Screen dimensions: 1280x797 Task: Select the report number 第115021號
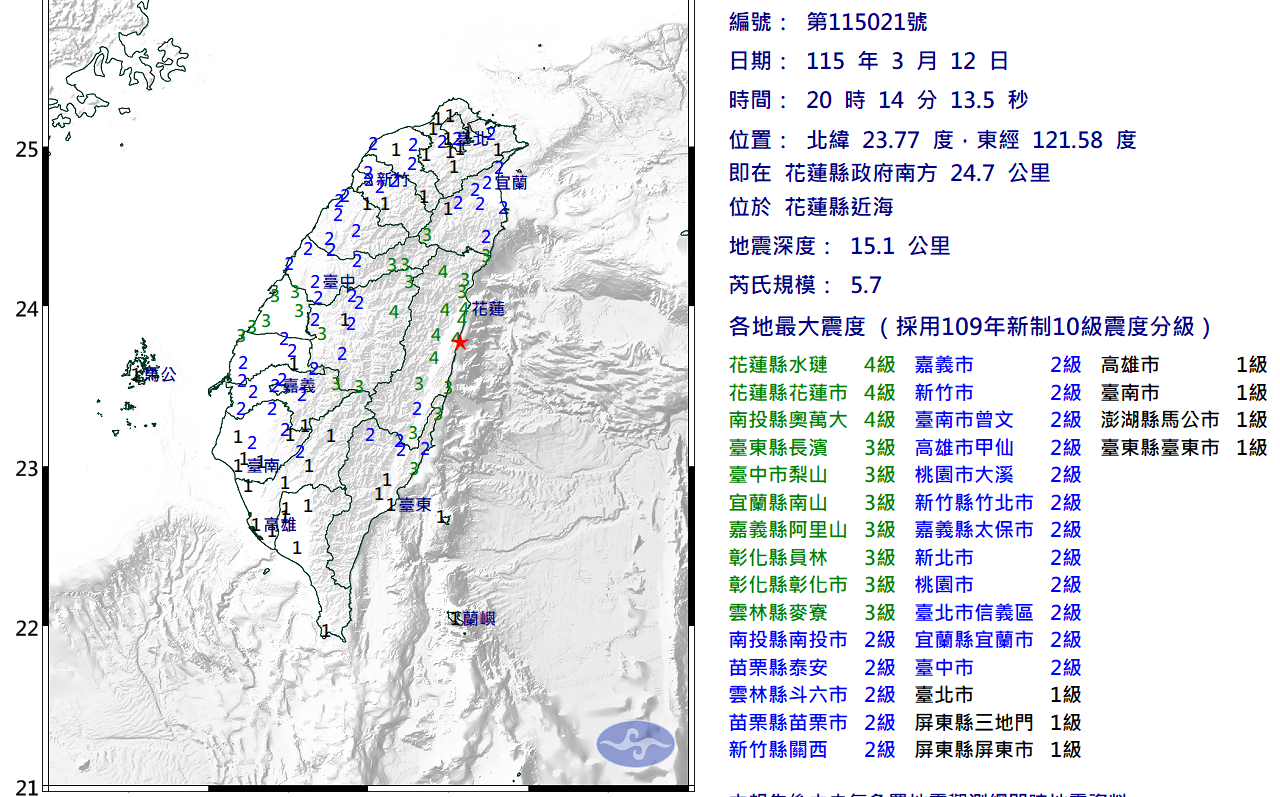pos(859,22)
